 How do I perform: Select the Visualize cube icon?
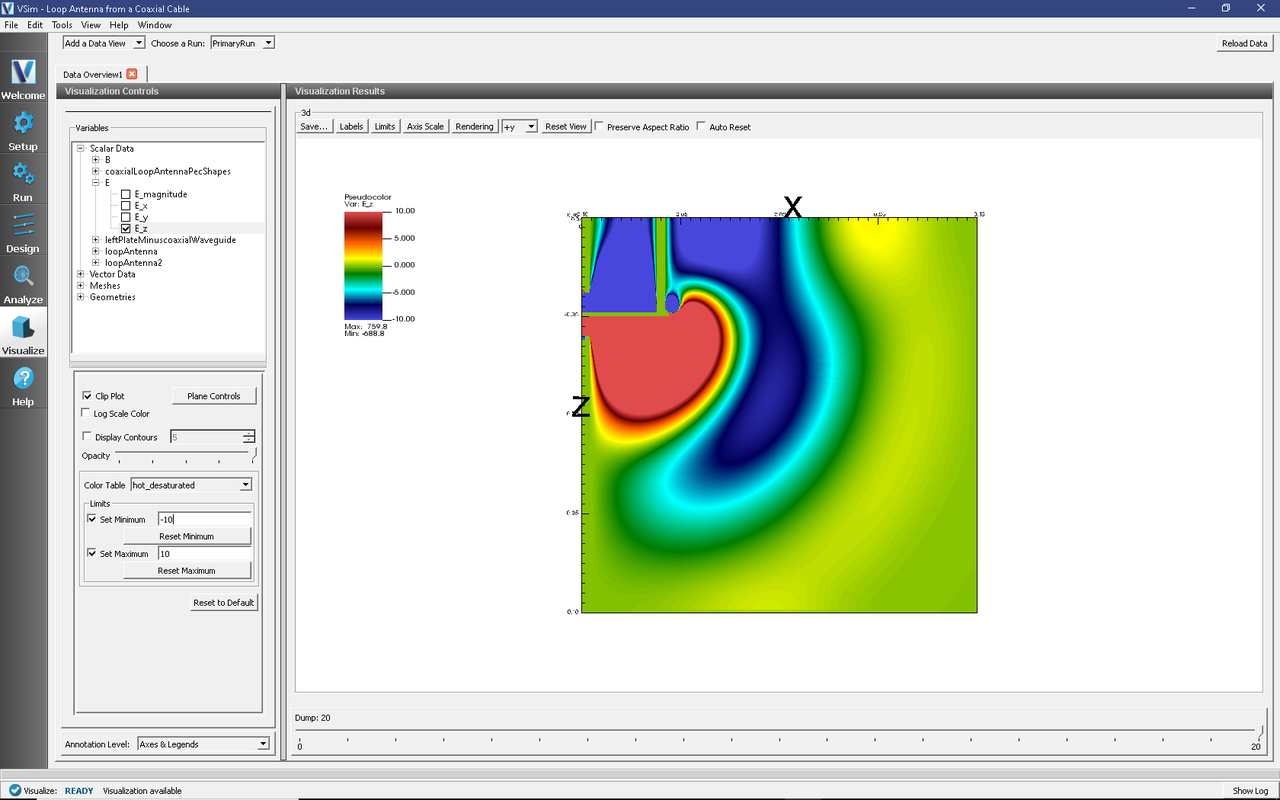click(23, 334)
